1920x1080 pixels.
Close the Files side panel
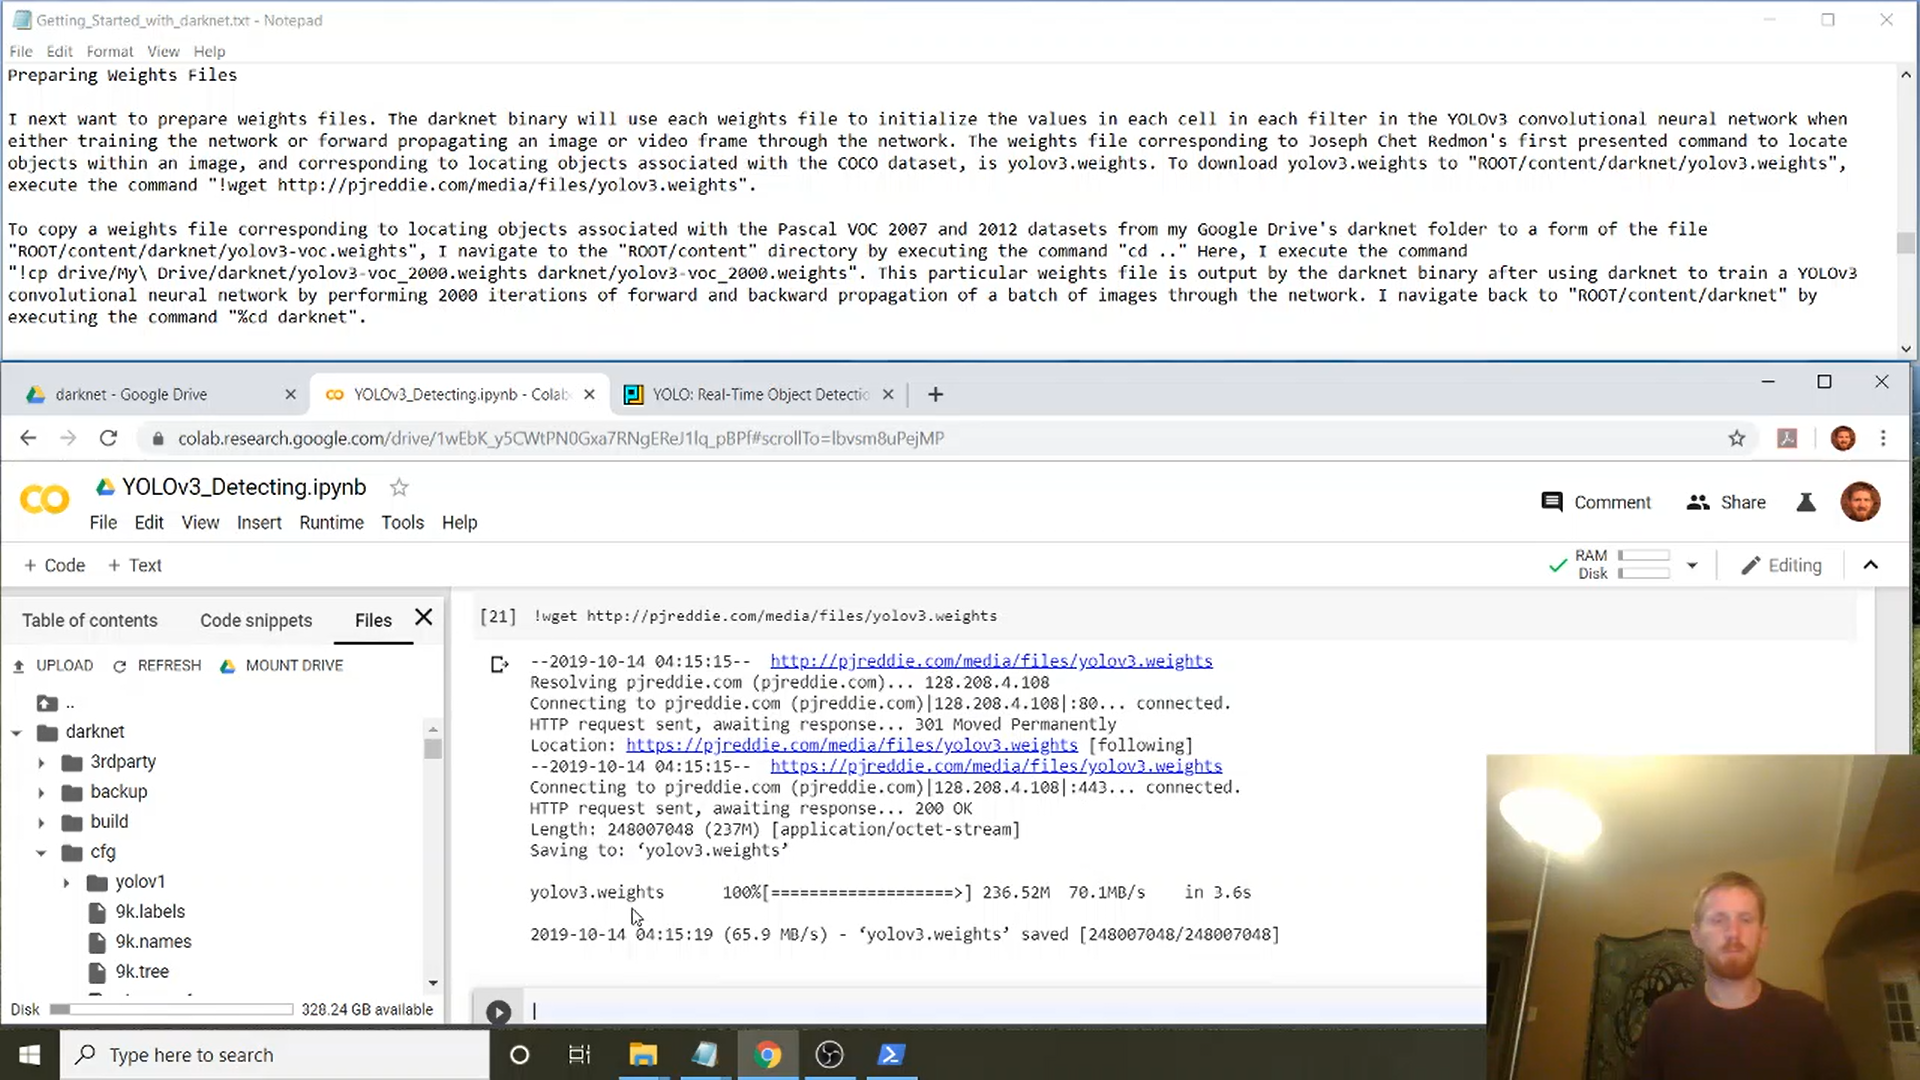coord(424,618)
